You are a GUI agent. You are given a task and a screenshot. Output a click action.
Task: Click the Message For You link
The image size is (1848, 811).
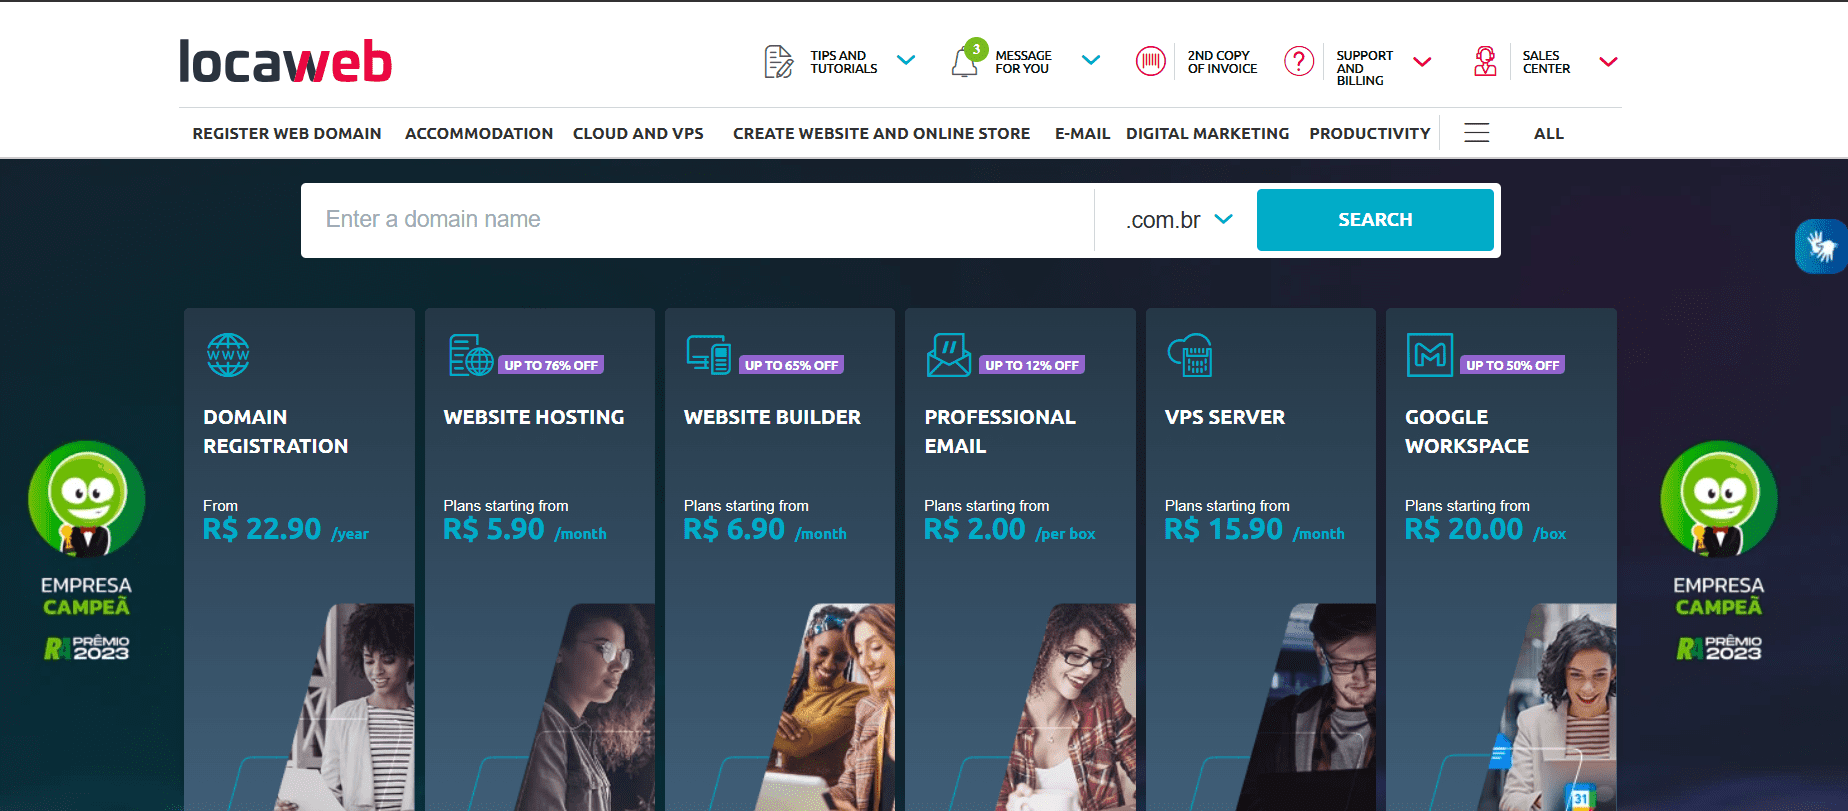tap(1023, 62)
